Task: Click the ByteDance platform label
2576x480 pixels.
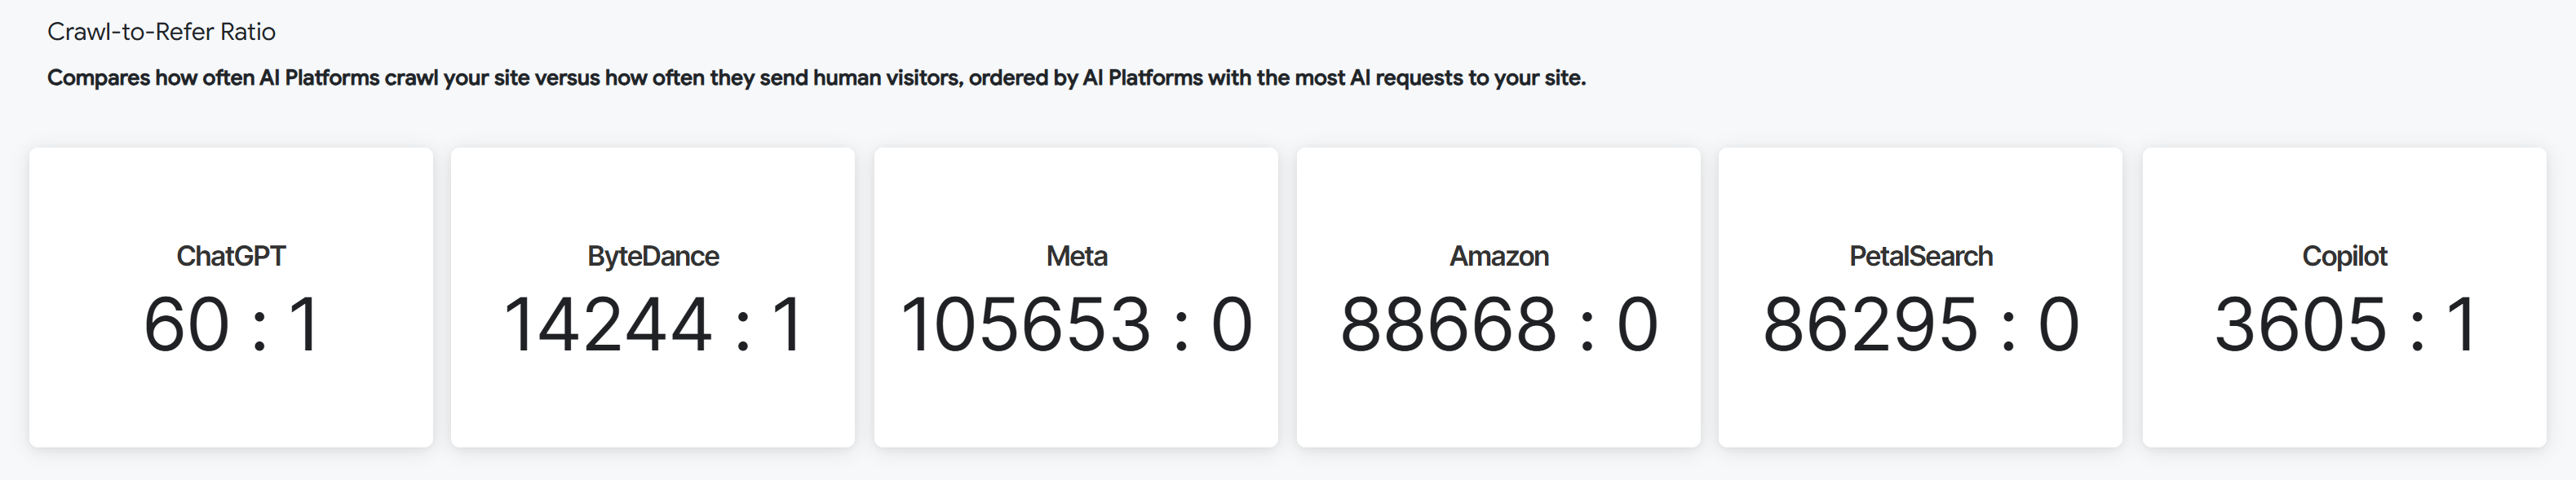Action: click(653, 256)
